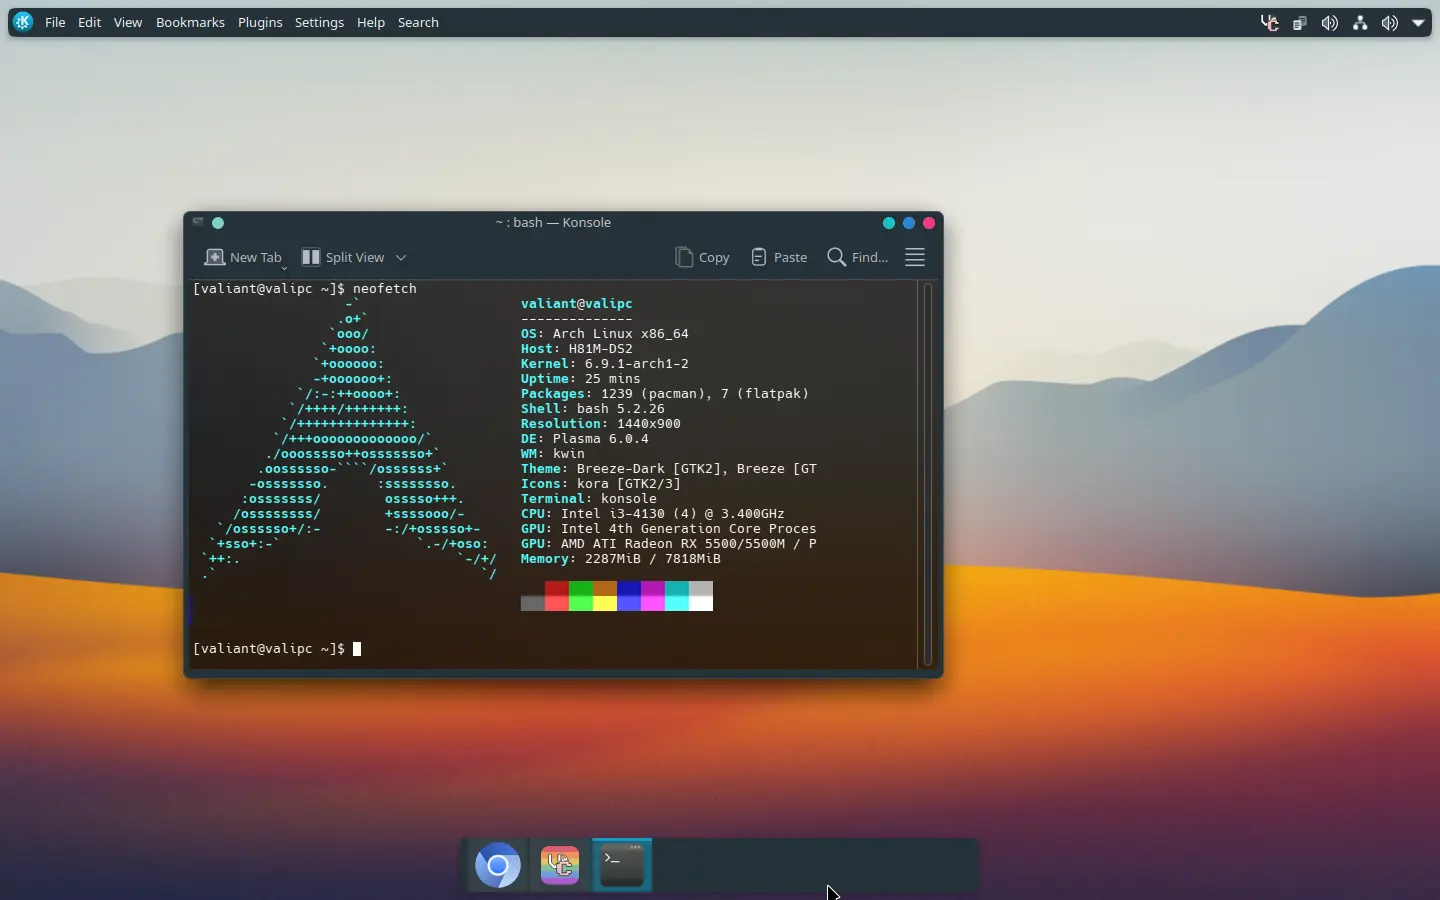This screenshot has width=1440, height=900.
Task: Click the "Shell: bash 5.2.26" line
Action: click(x=593, y=408)
